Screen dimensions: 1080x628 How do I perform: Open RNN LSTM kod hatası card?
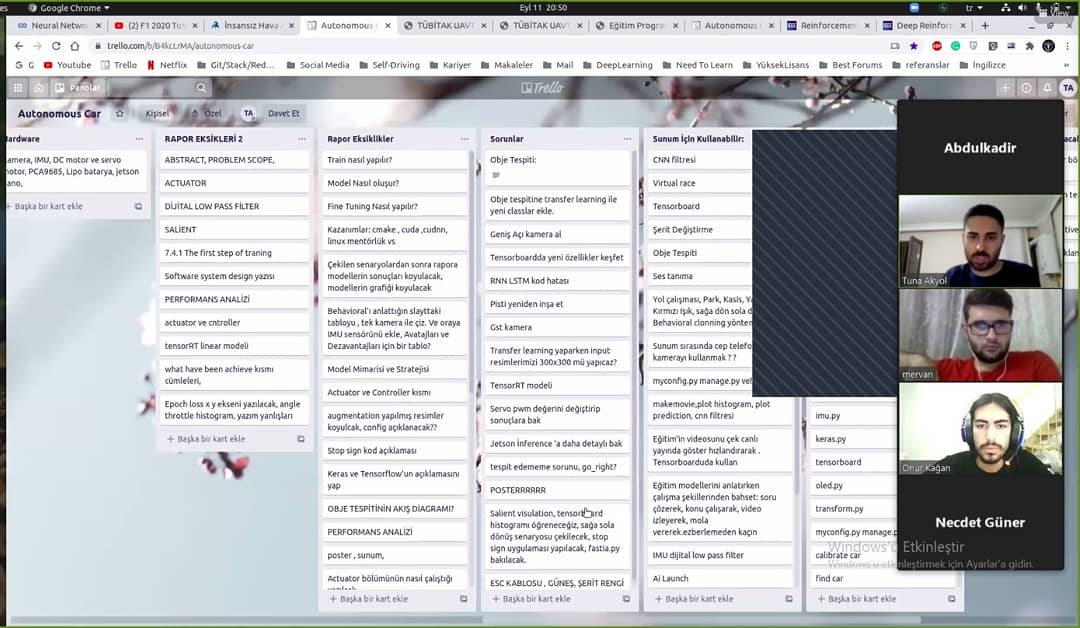(x=557, y=281)
